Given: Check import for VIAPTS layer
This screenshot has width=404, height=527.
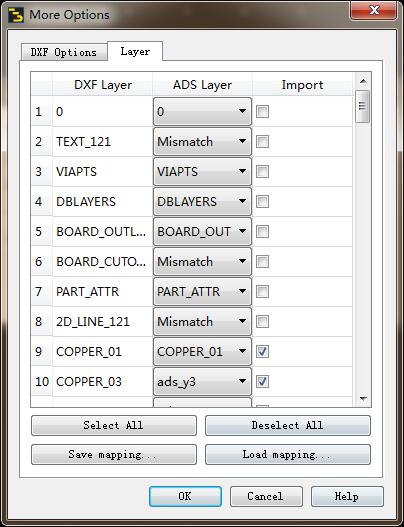Looking at the screenshot, I should coord(262,172).
